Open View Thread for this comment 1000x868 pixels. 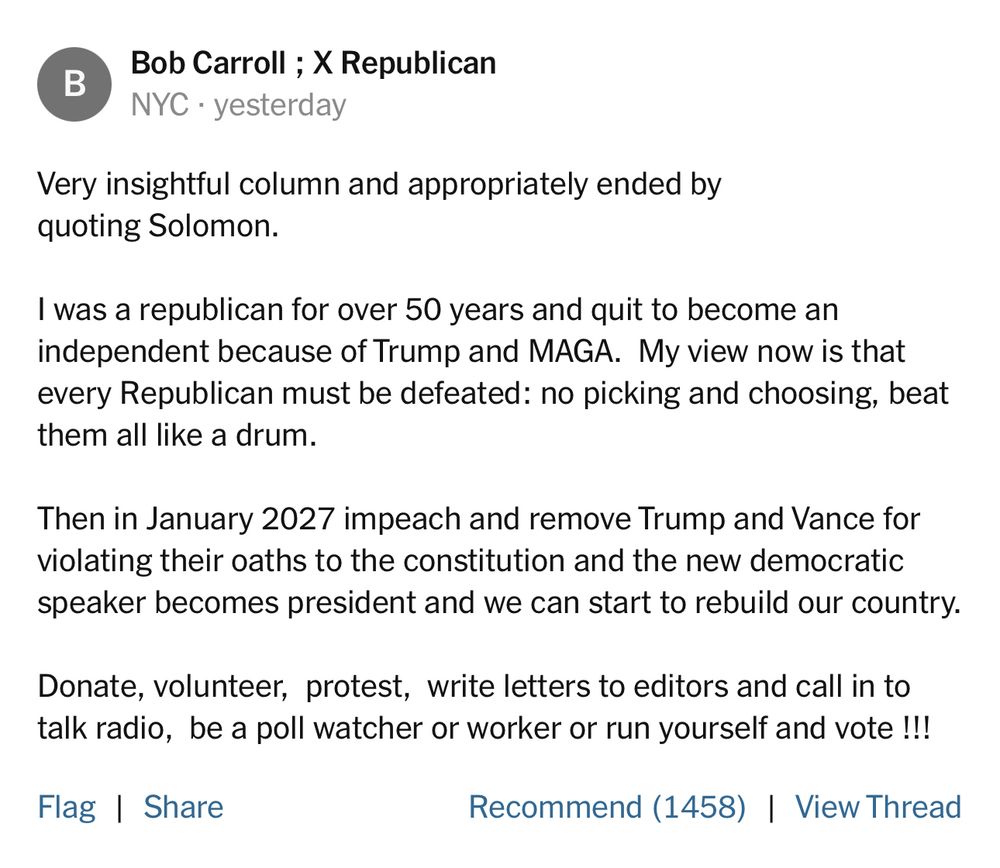tap(878, 807)
